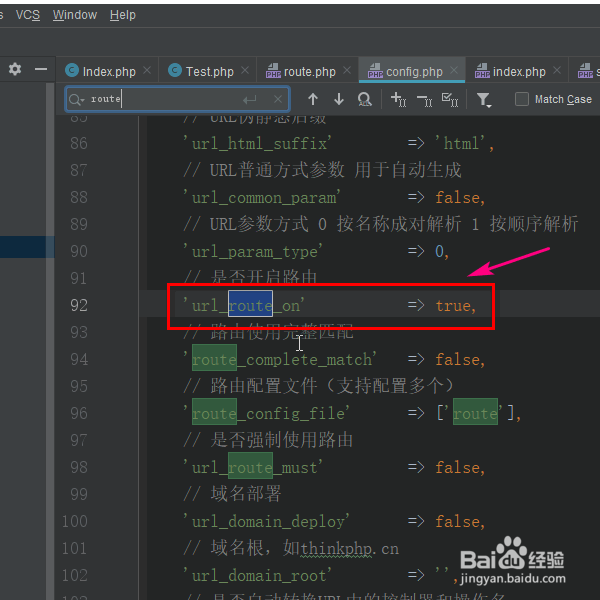This screenshot has width=600, height=600.
Task: Collapse the project panel with the minus icon
Action: 41,69
